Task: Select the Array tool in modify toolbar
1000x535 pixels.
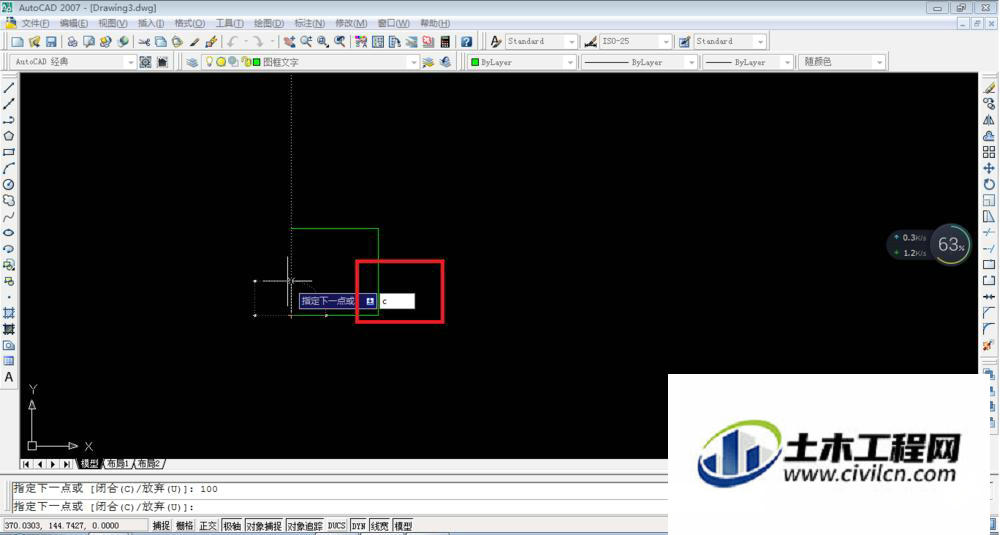Action: point(989,152)
